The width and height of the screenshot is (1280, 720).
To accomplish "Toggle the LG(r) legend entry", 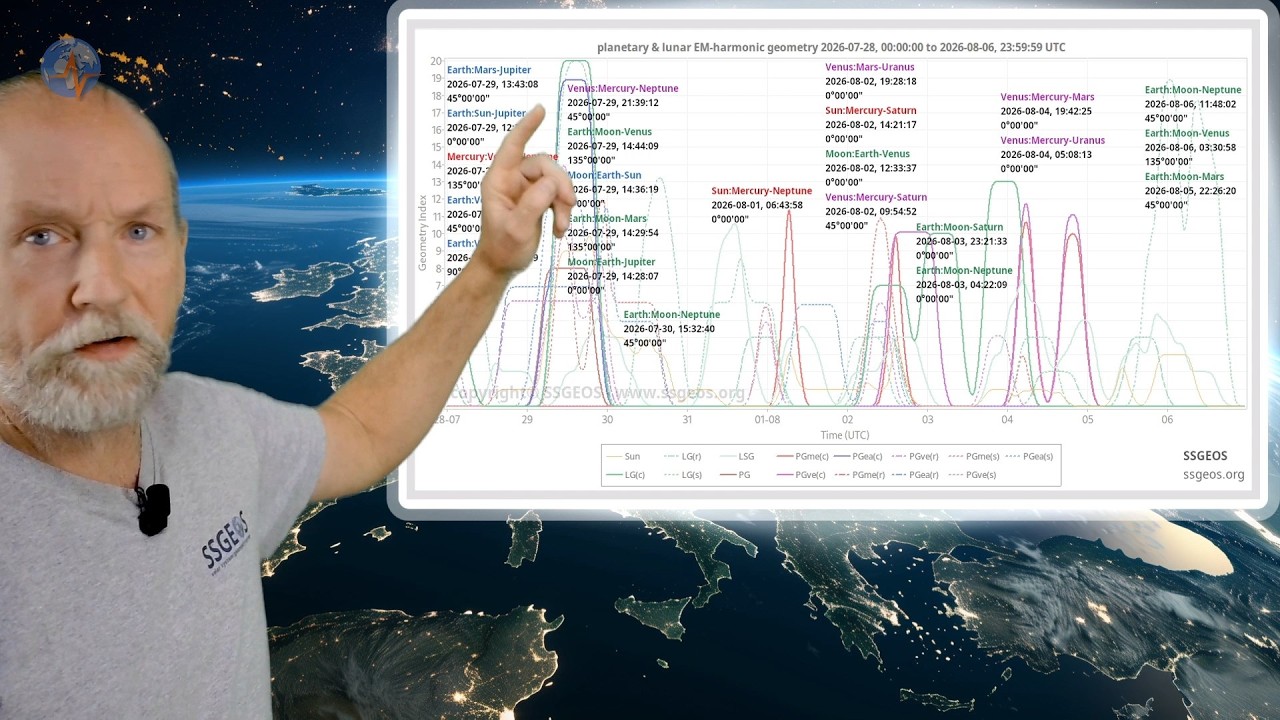I will (x=683, y=456).
